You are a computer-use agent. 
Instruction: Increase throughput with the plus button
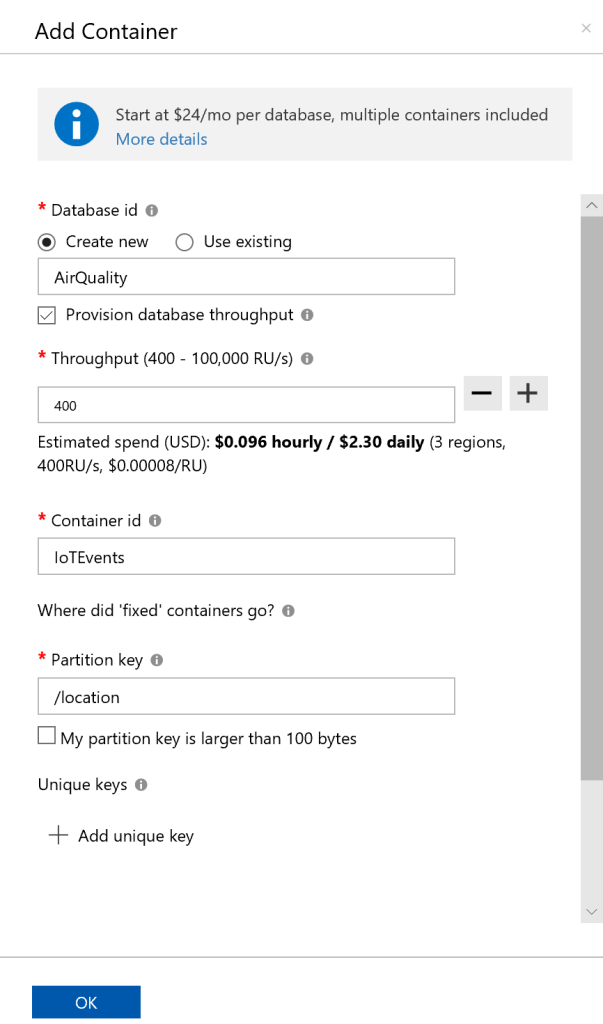point(528,394)
